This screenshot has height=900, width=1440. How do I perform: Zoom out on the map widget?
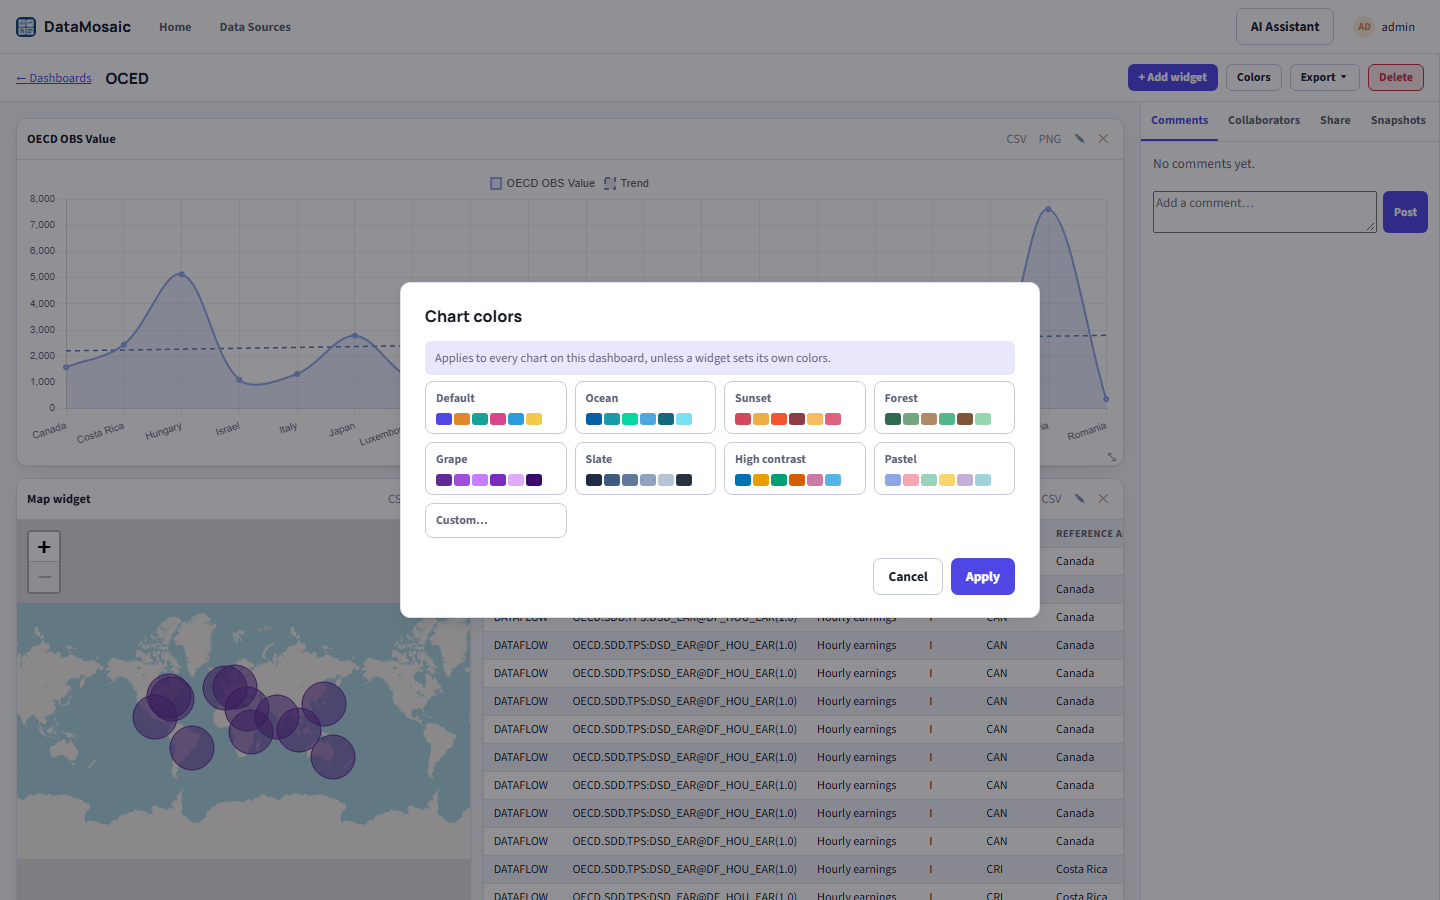click(x=44, y=577)
